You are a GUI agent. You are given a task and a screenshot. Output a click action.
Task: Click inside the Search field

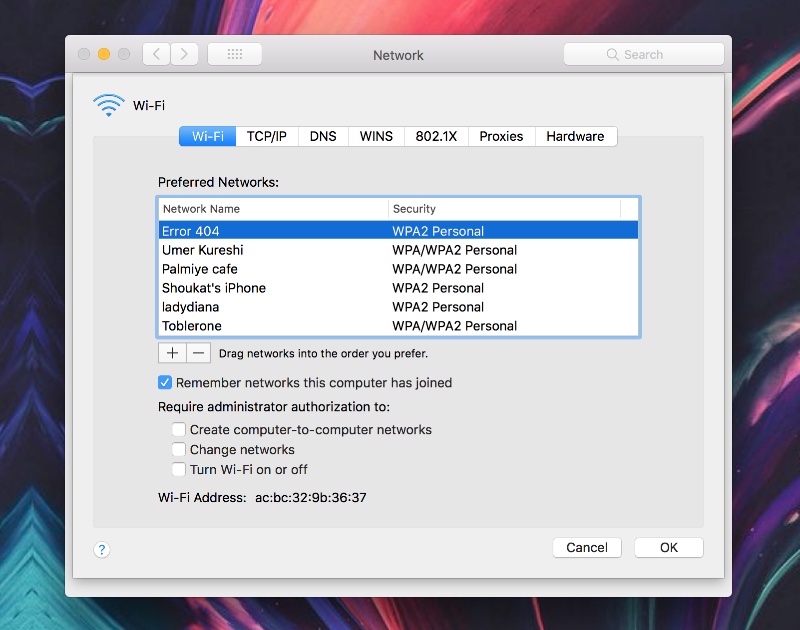(x=650, y=54)
